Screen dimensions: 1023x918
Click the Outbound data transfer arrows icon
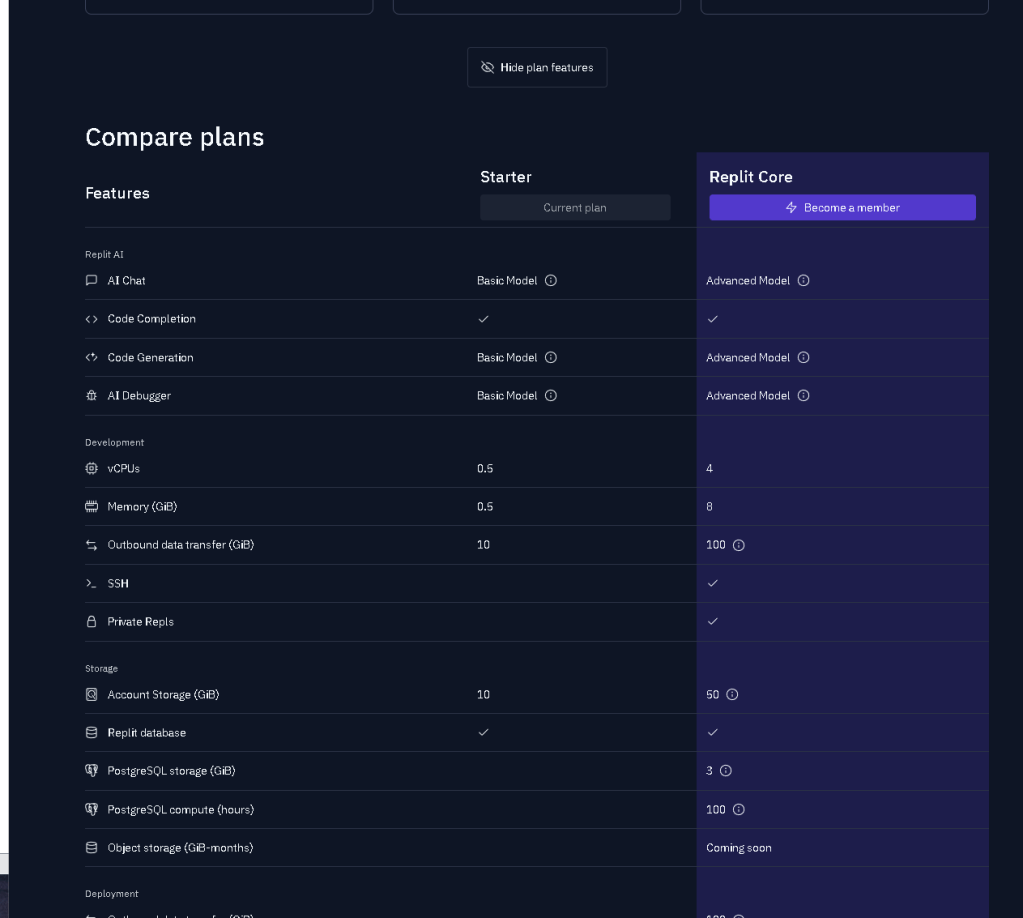(91, 545)
